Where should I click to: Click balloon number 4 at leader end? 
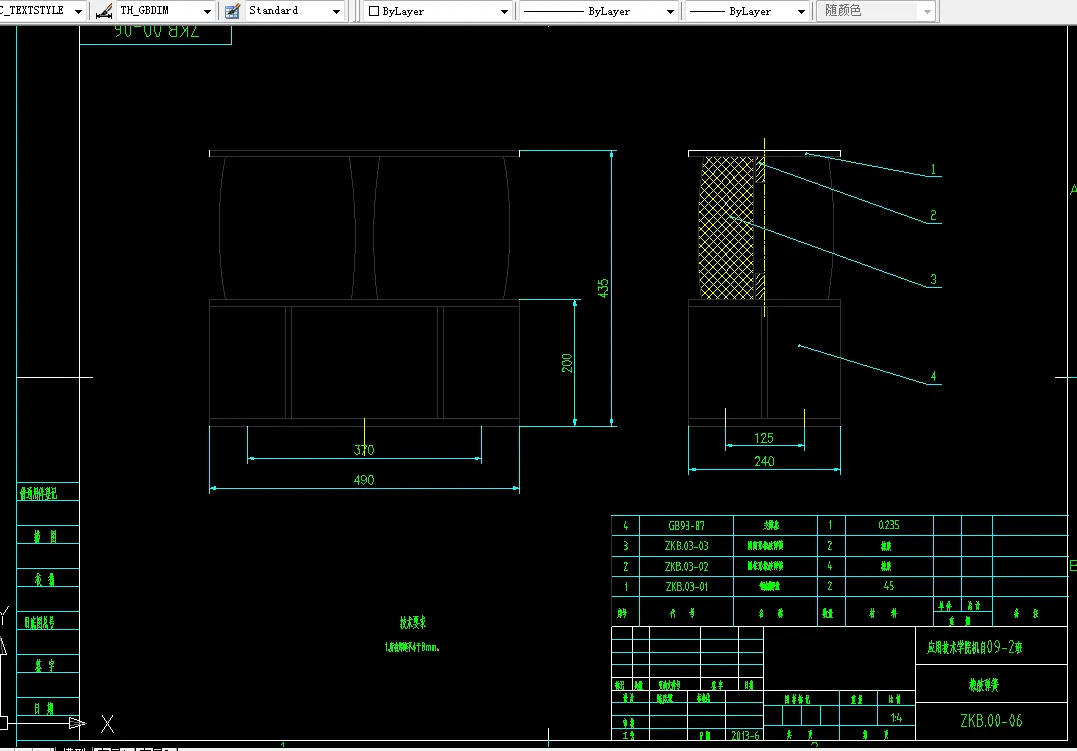(x=933, y=376)
